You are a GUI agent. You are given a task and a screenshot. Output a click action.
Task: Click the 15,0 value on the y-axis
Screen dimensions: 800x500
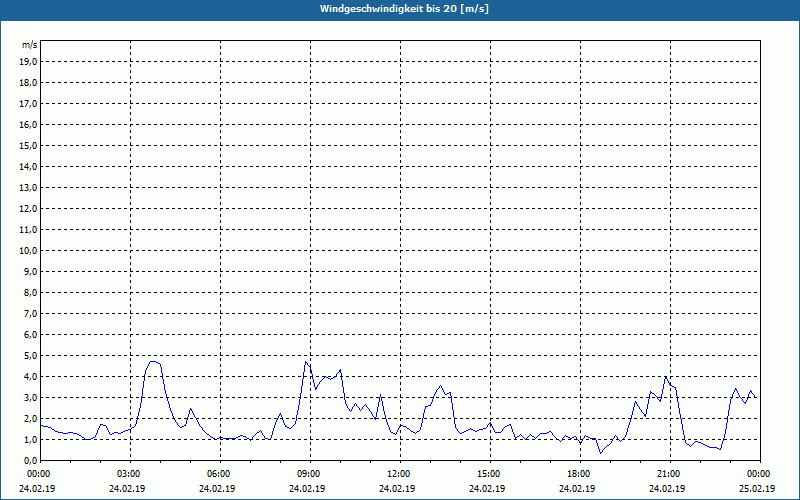pyautogui.click(x=28, y=145)
